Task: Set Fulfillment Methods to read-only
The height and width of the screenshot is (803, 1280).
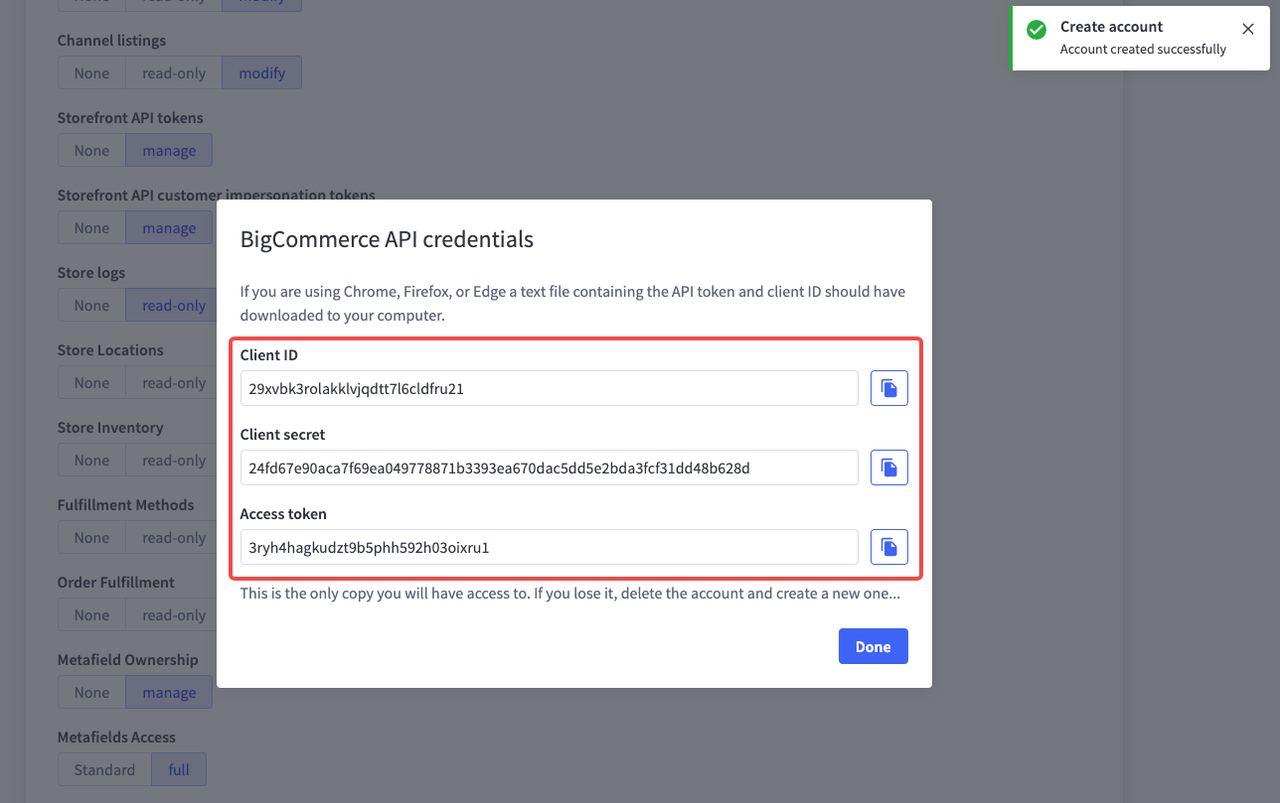Action: coord(172,537)
